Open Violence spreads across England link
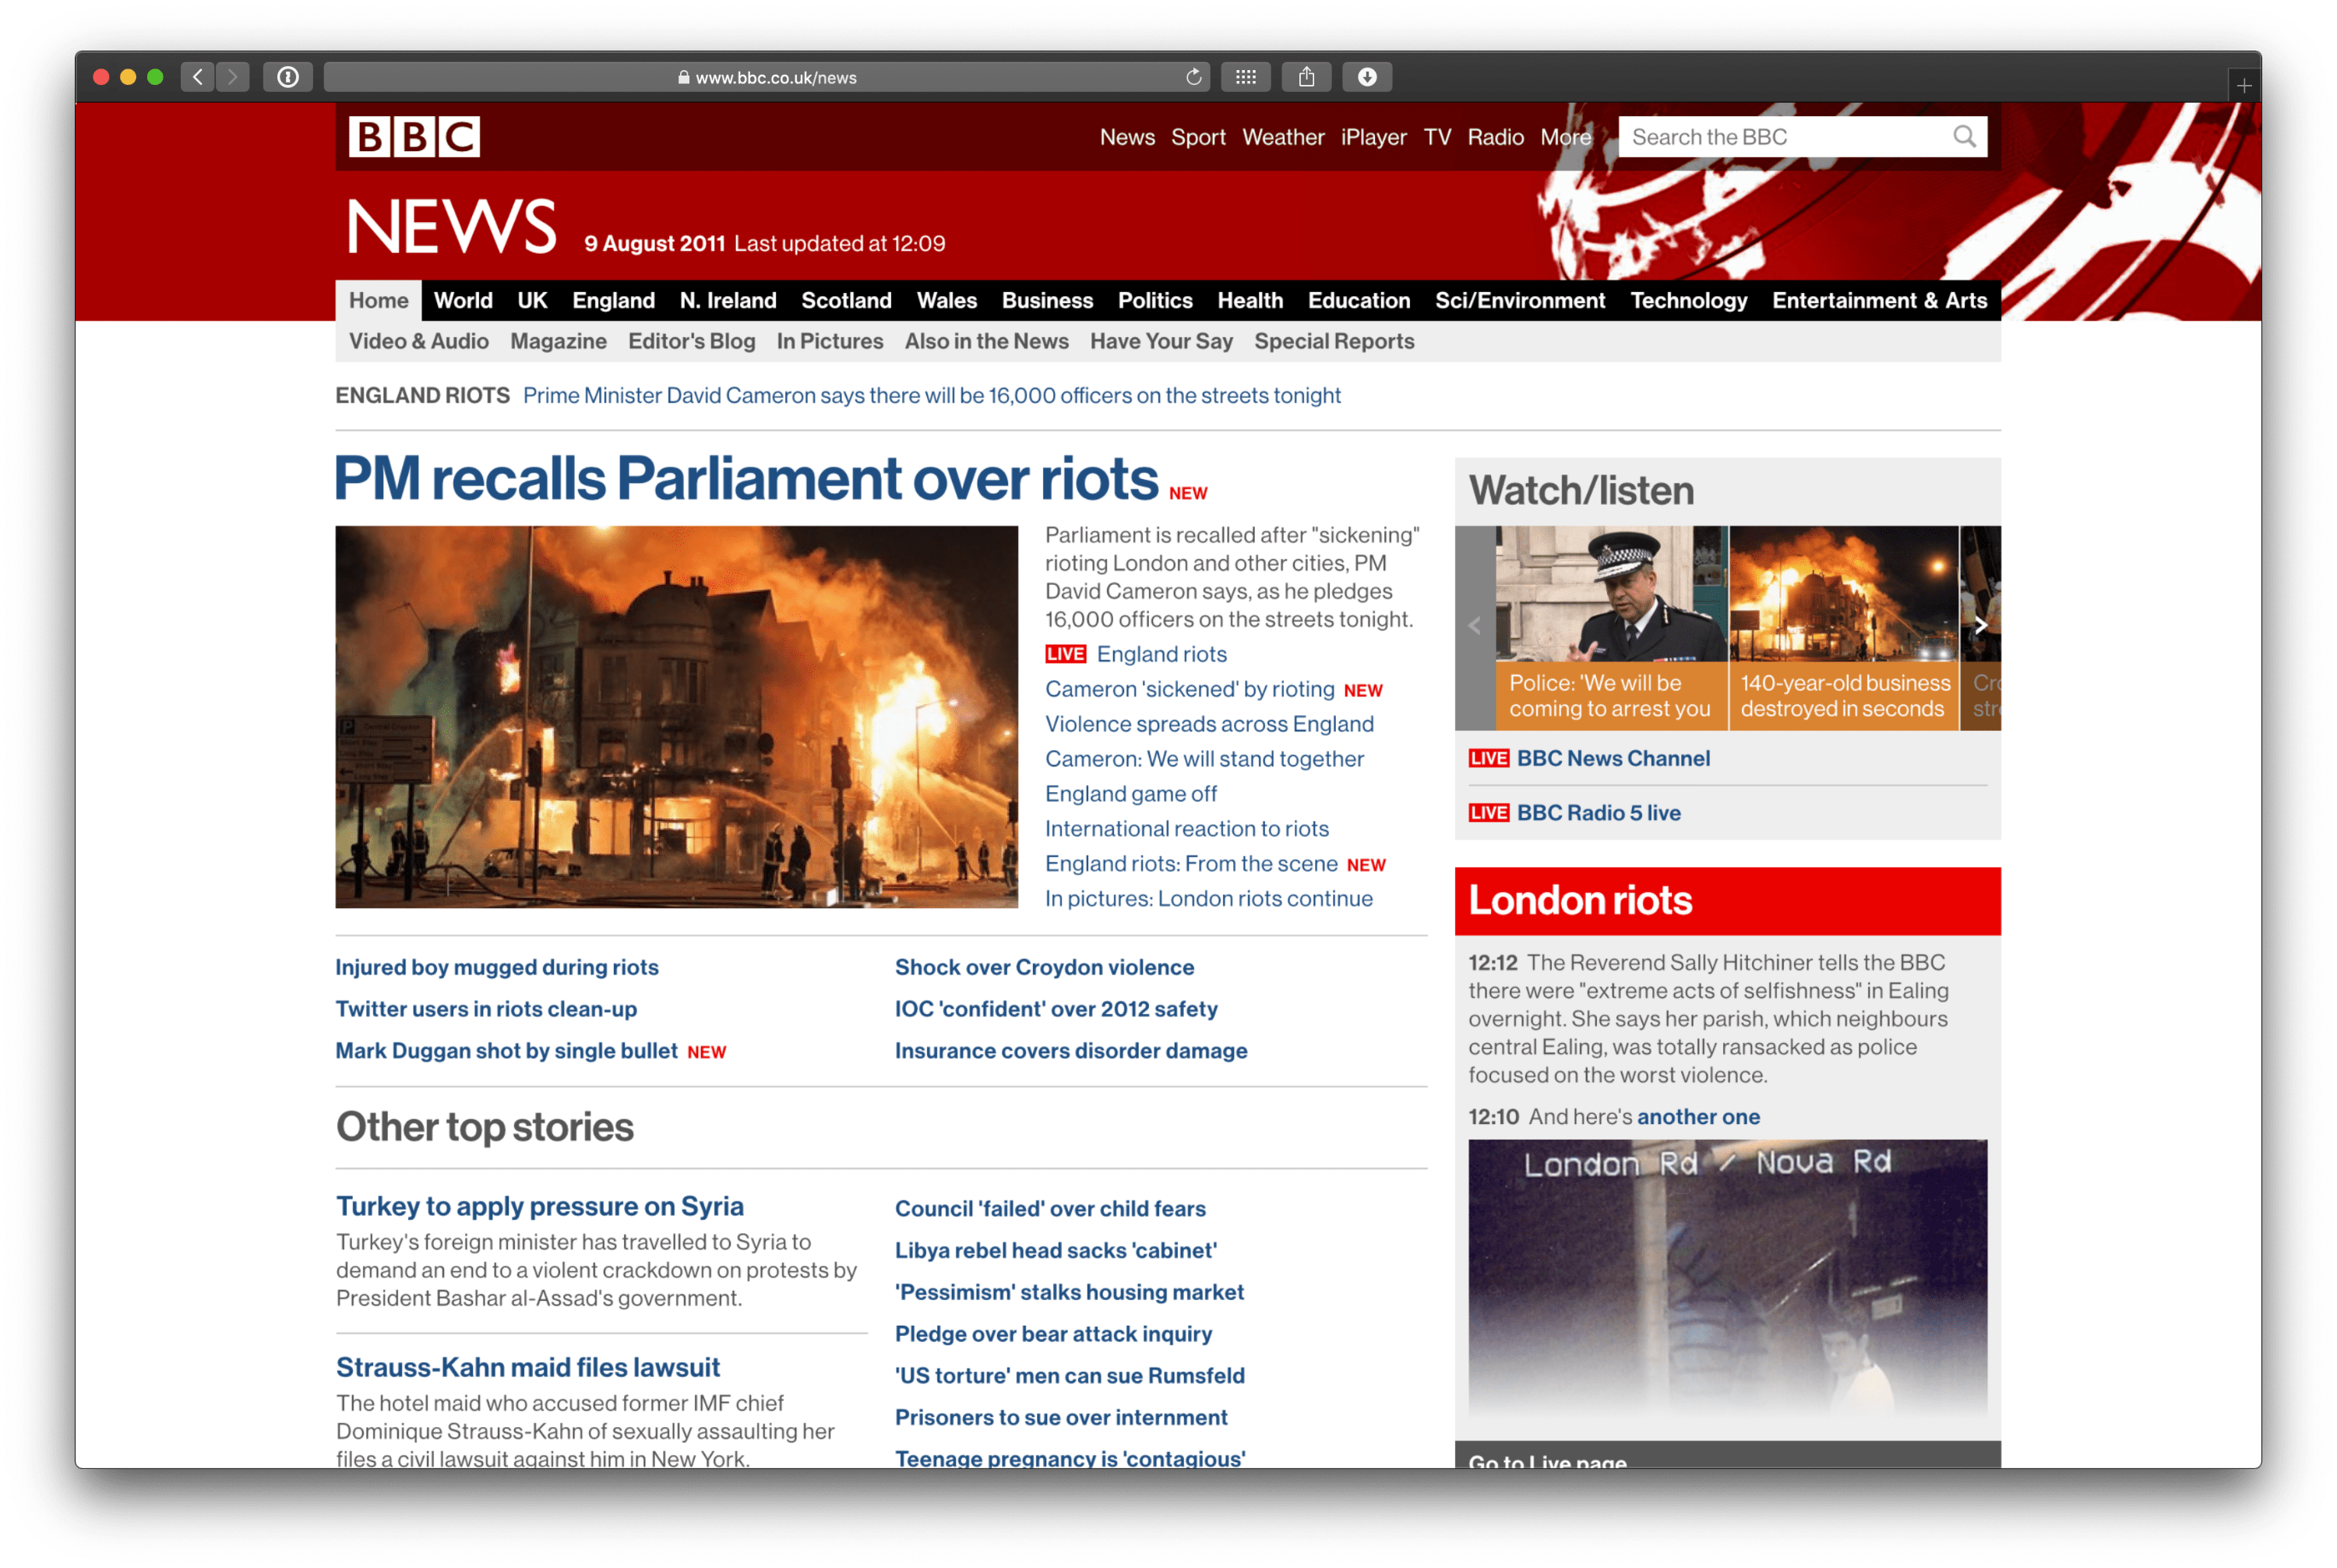 pos(1209,724)
